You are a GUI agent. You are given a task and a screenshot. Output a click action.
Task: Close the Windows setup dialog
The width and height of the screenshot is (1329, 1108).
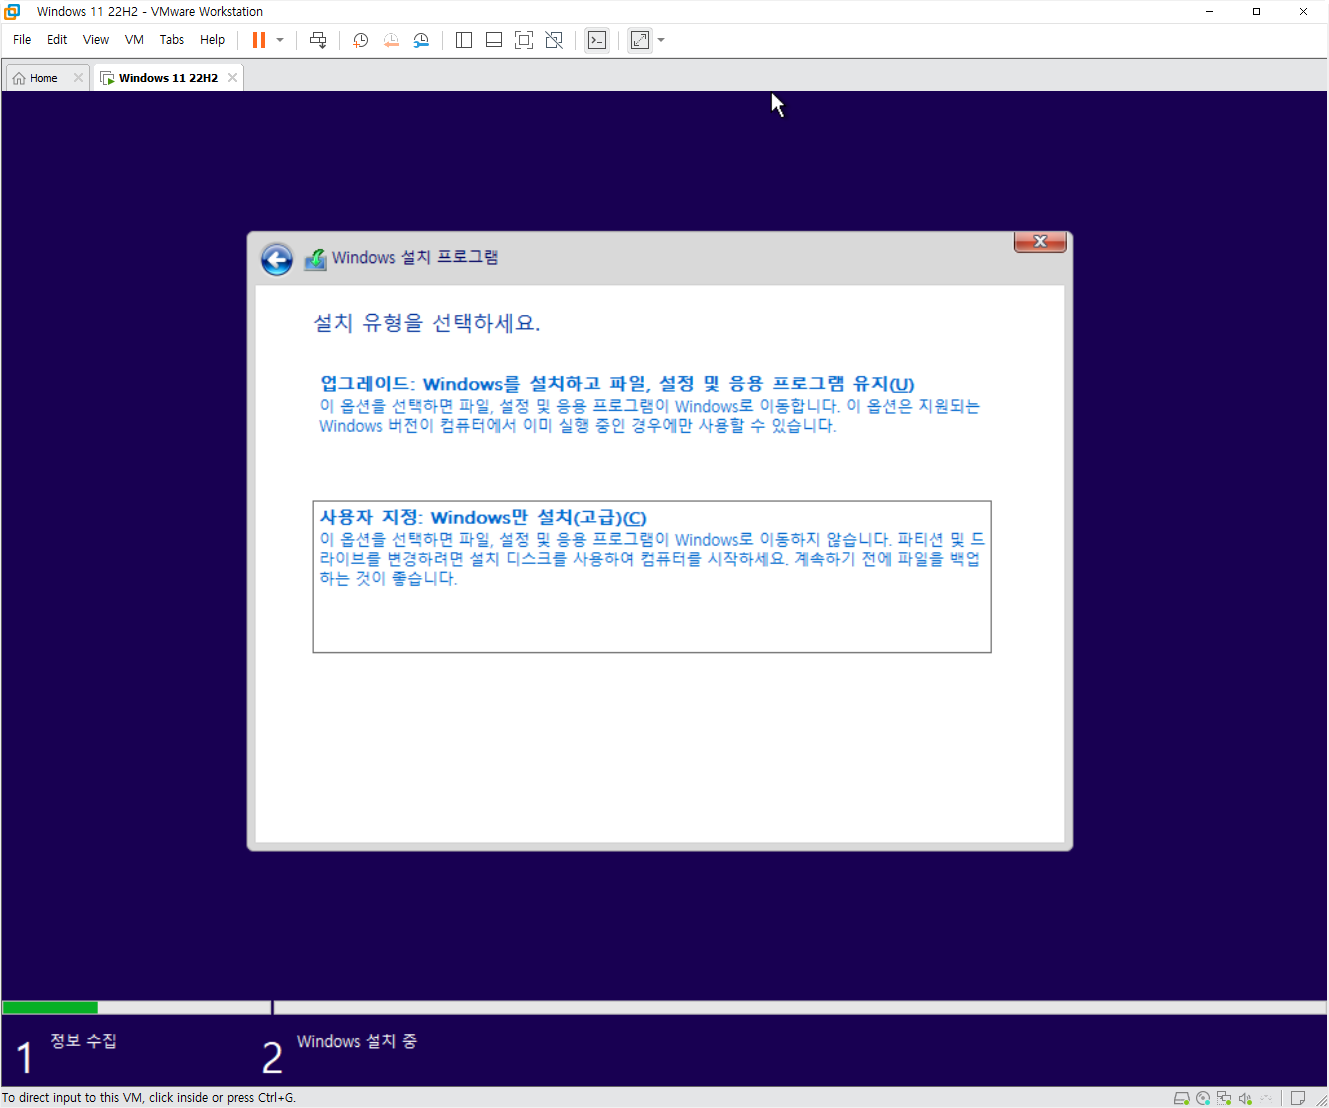point(1040,242)
